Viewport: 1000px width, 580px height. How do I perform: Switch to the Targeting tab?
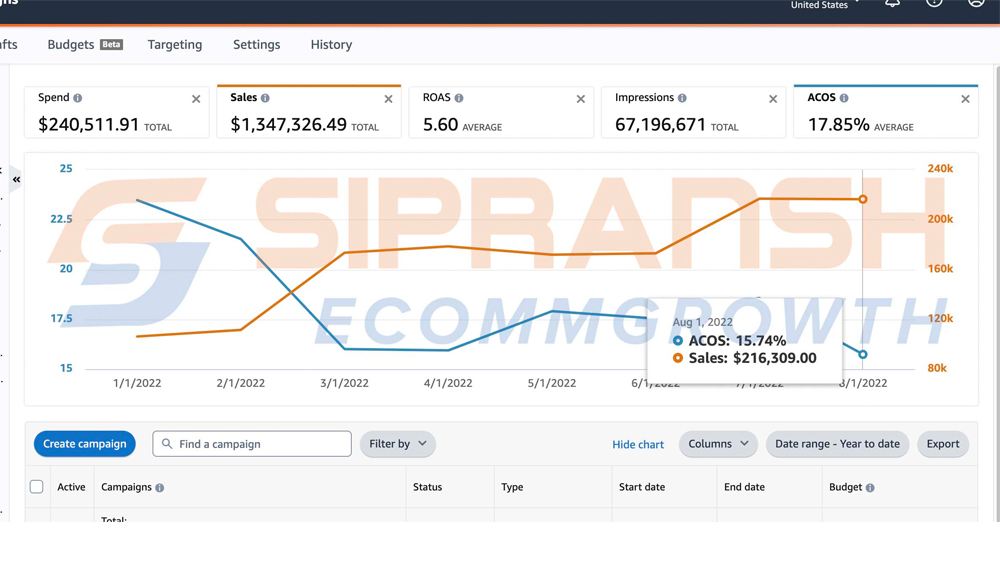tap(175, 45)
